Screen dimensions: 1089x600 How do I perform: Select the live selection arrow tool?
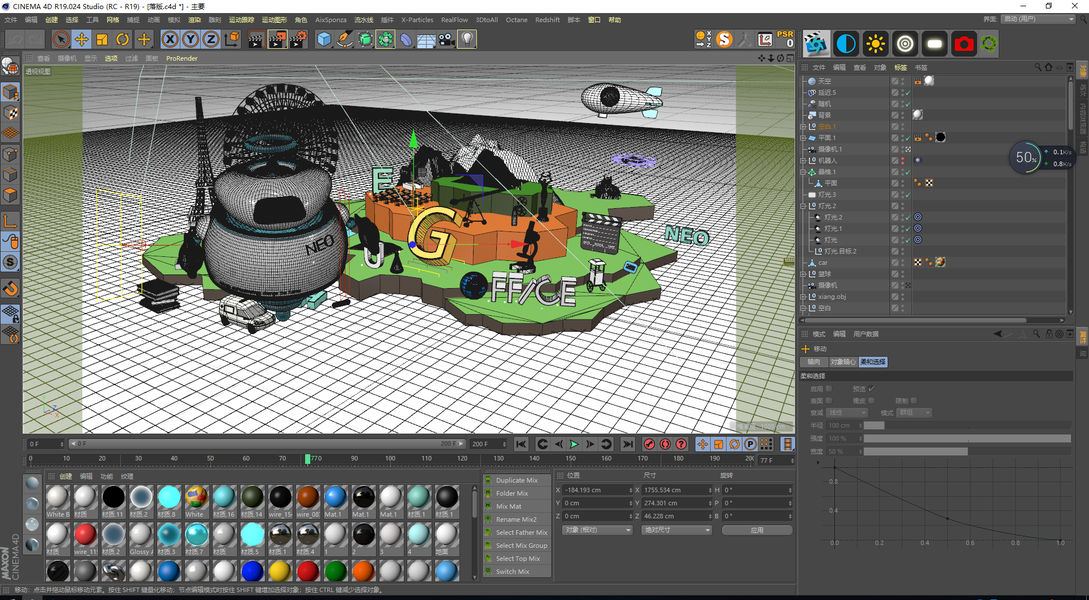point(61,39)
